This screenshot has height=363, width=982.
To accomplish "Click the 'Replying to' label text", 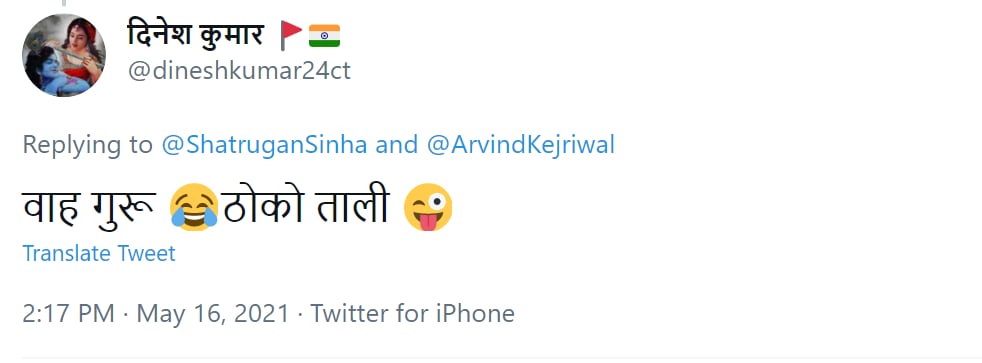I will click(87, 146).
